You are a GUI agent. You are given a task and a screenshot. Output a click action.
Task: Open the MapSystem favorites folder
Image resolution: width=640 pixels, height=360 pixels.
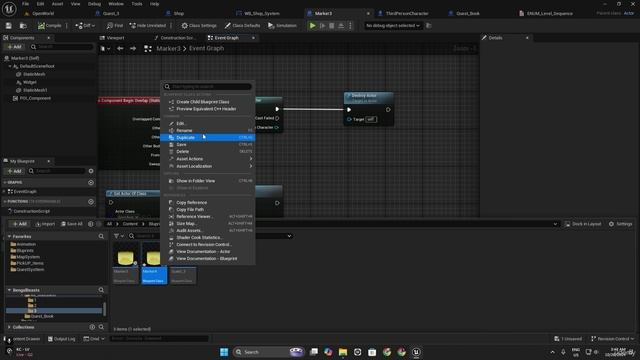28,257
